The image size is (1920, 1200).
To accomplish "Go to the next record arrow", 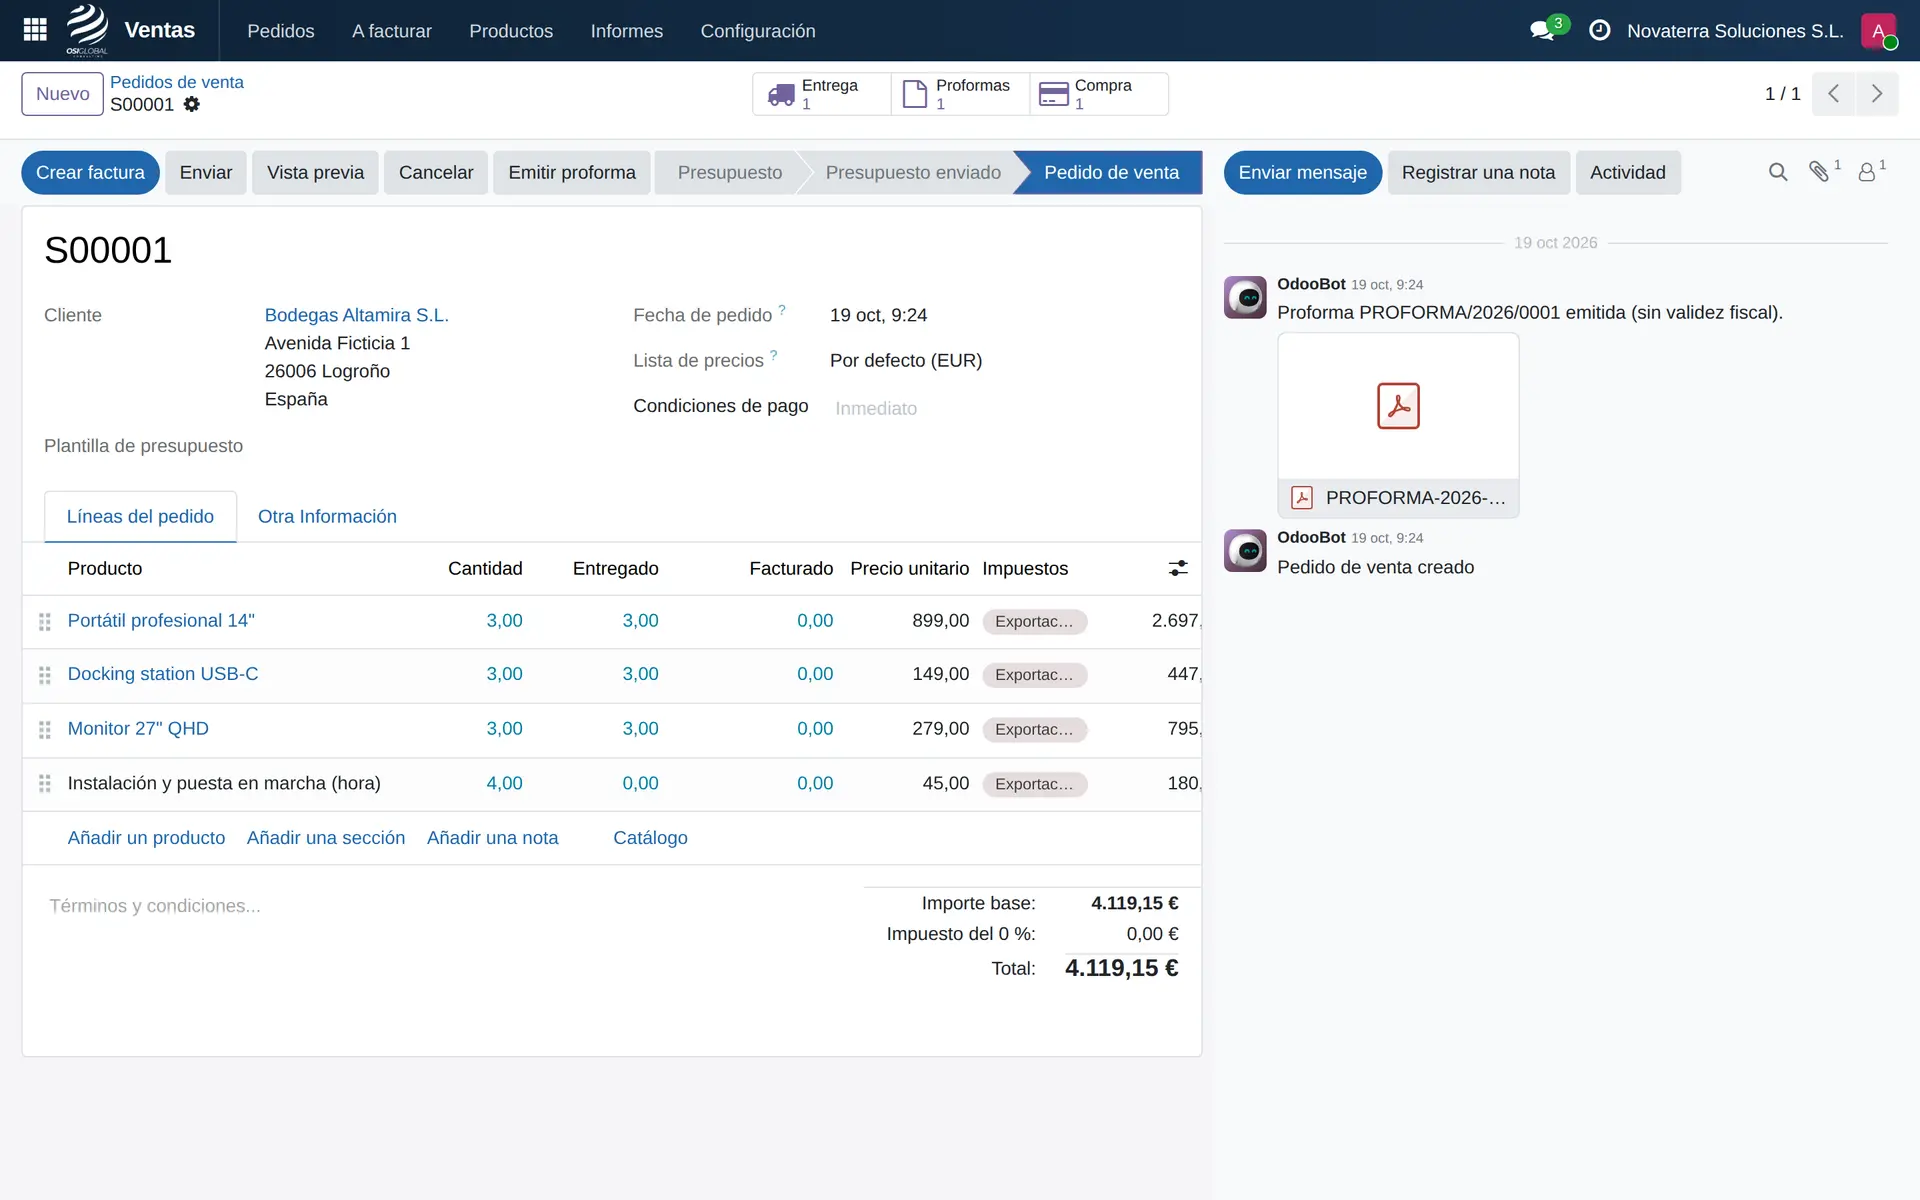I will 1877,94.
